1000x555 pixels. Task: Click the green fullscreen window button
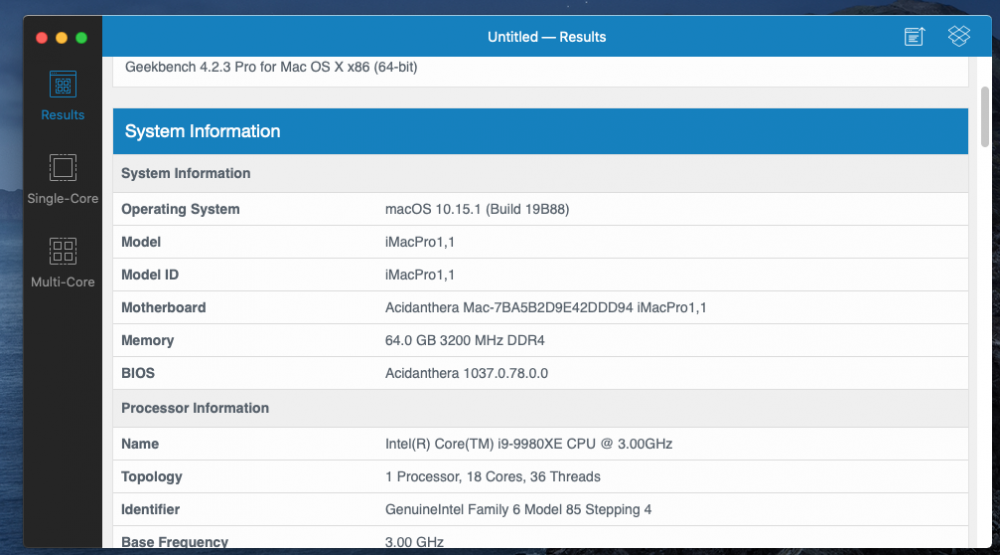tap(82, 38)
